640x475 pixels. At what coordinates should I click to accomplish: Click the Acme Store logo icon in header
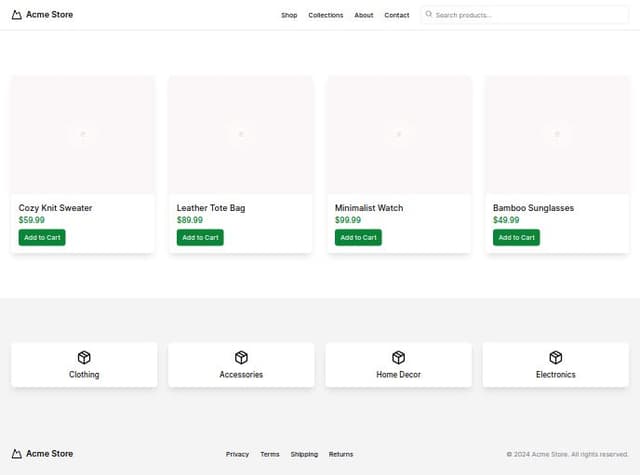(x=16, y=15)
